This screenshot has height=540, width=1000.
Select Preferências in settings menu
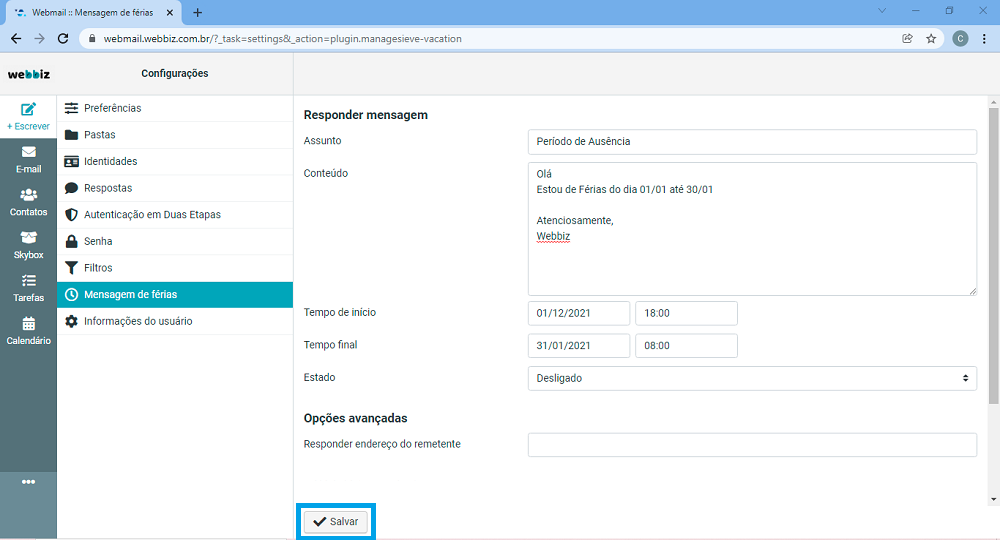[x=112, y=108]
